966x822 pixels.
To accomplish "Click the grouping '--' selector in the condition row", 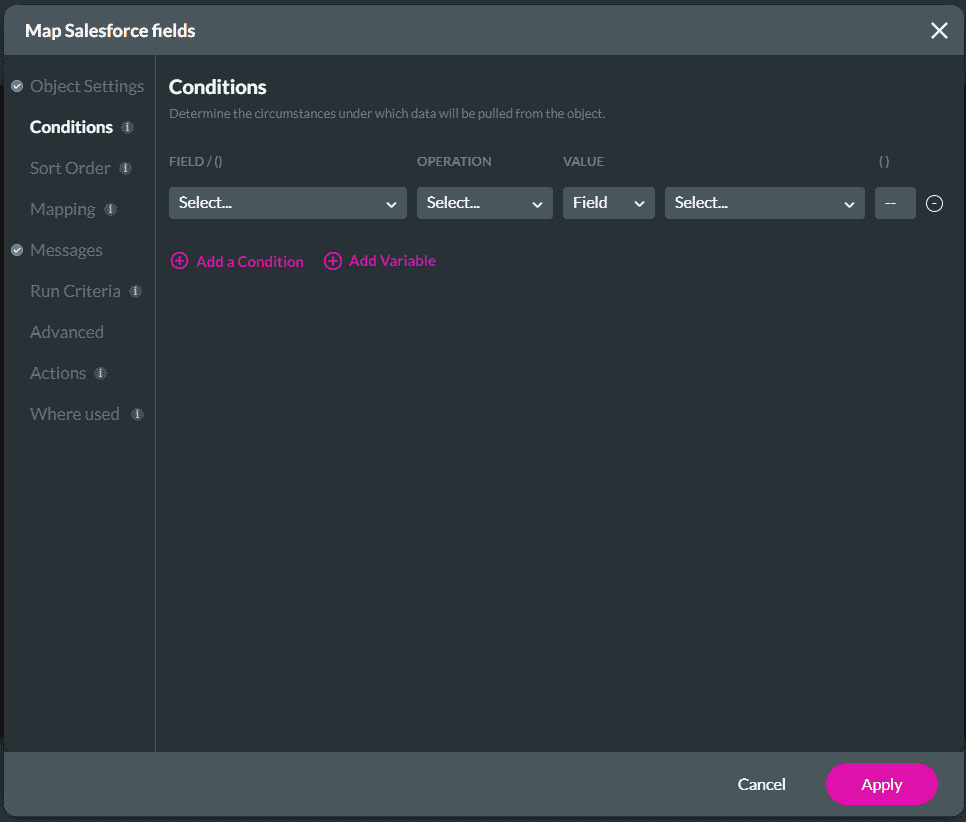I will pyautogui.click(x=895, y=203).
